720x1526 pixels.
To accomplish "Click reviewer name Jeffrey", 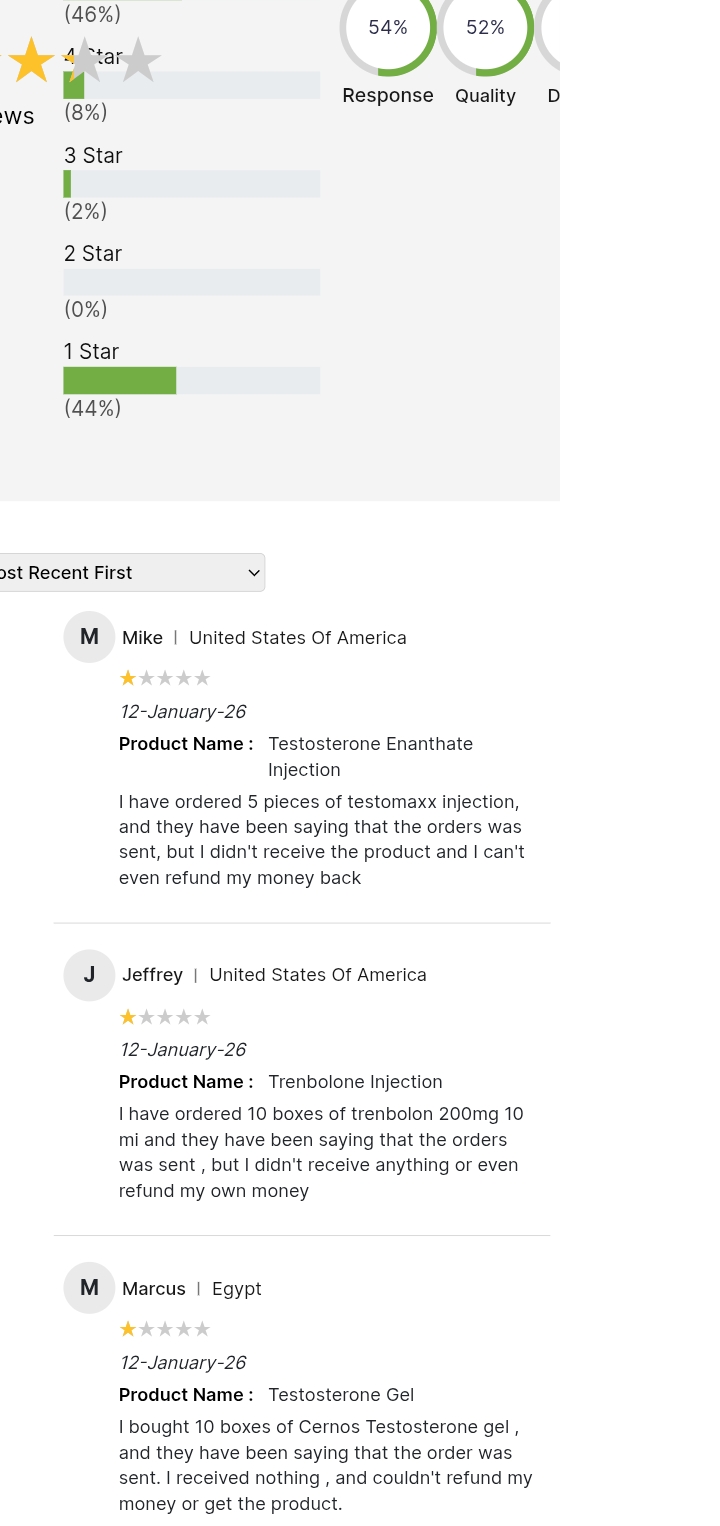I will (x=152, y=975).
